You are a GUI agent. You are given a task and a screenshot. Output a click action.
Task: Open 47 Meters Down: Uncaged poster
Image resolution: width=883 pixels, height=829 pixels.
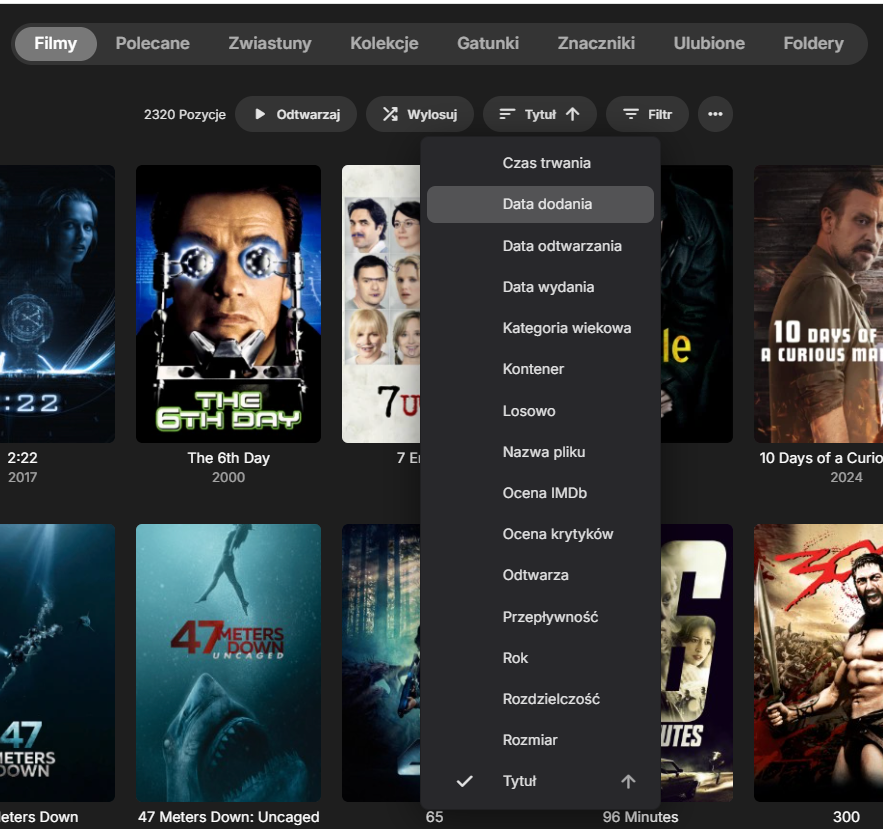pyautogui.click(x=229, y=663)
